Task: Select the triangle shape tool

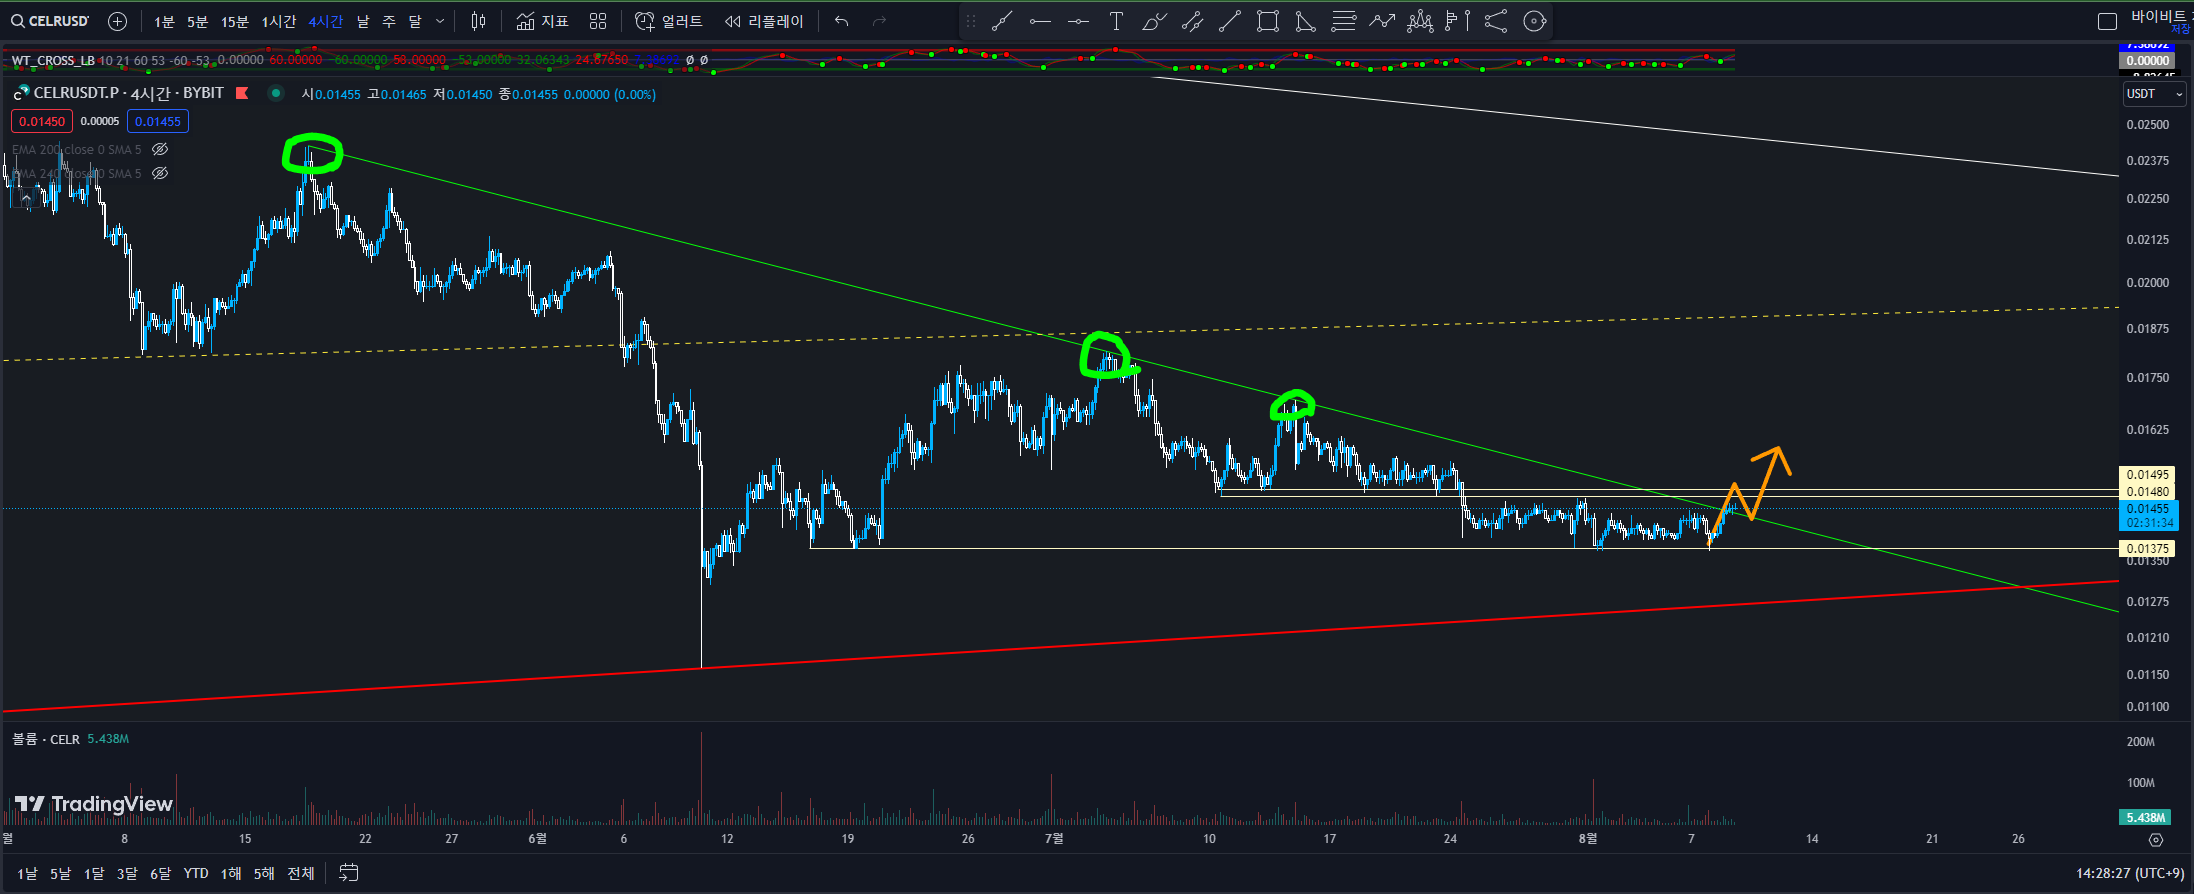Action: (x=1306, y=21)
